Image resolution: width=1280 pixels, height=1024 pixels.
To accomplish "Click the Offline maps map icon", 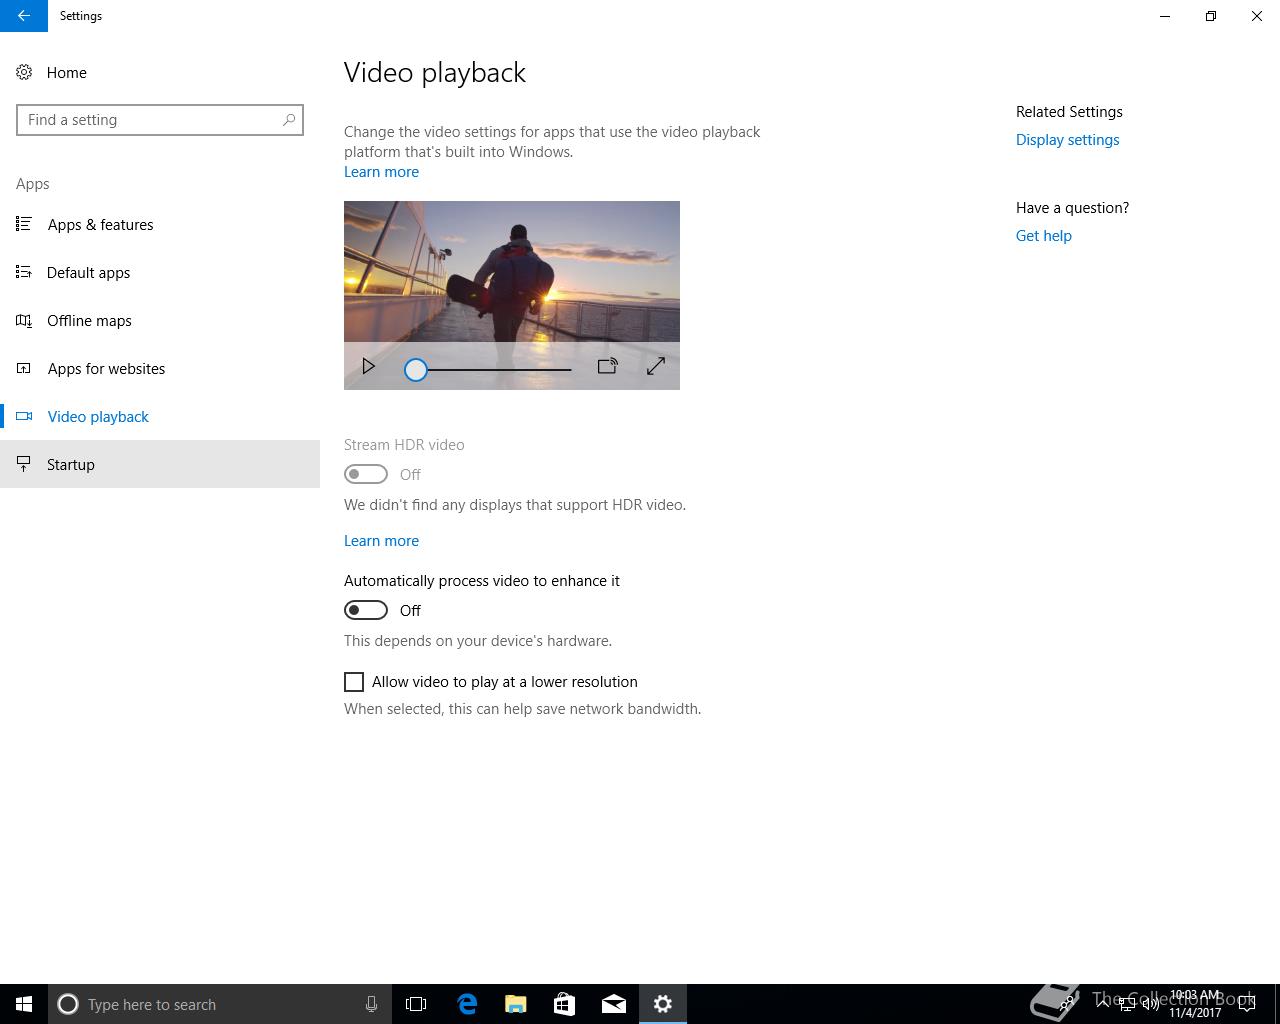I will 24,321.
